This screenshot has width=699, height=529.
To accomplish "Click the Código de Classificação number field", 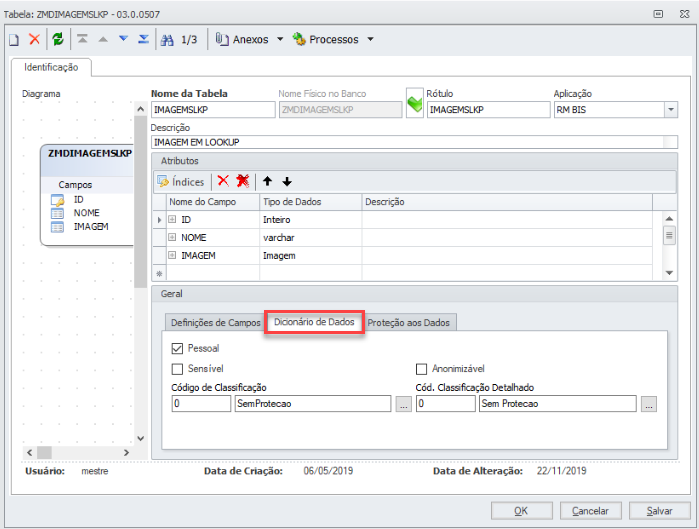I will click(x=201, y=404).
